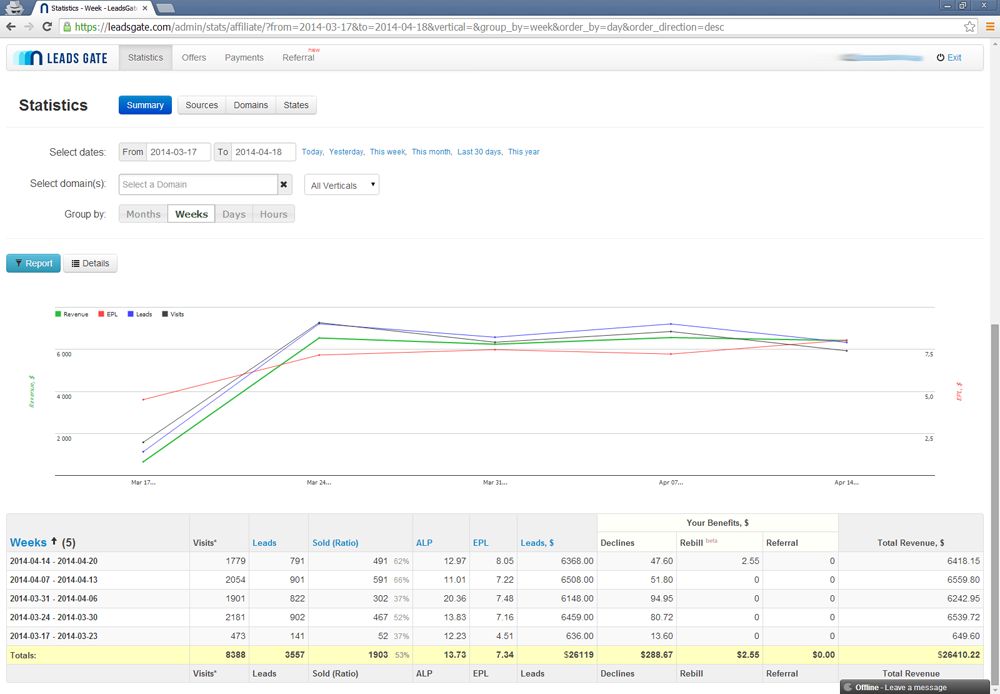Open the Select a Domain field

click(x=198, y=184)
